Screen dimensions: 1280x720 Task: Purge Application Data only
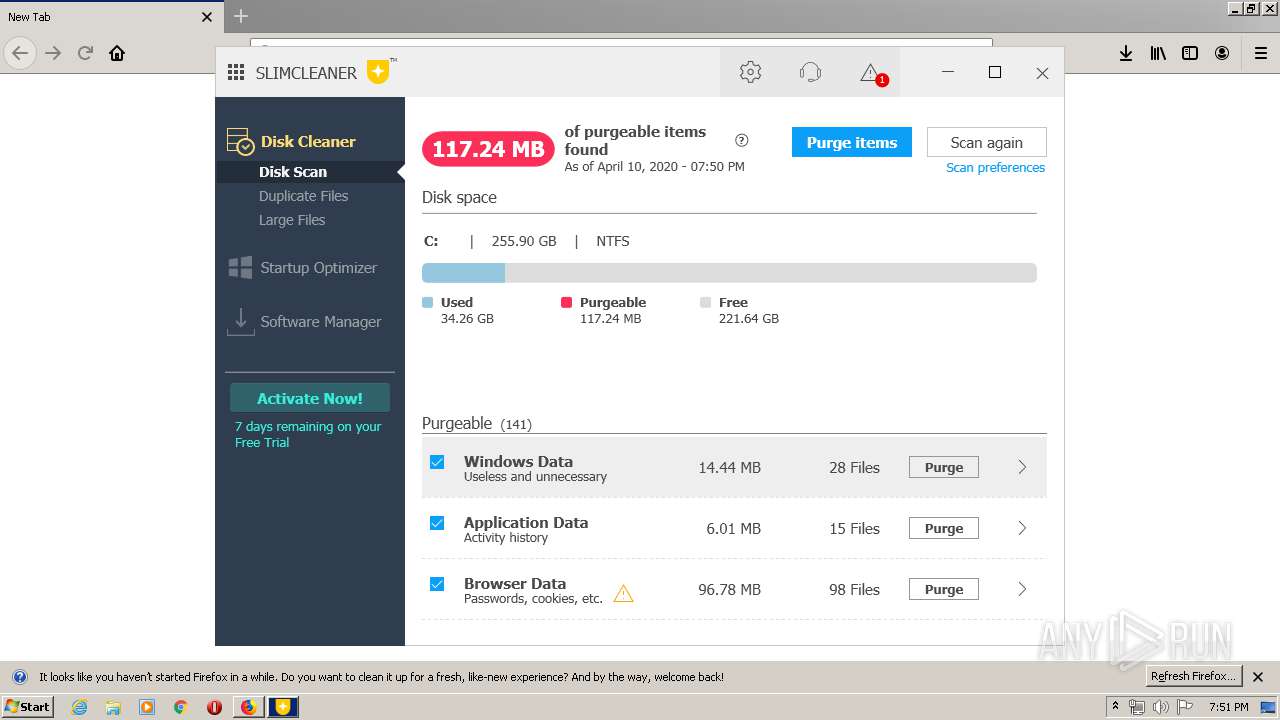[944, 528]
